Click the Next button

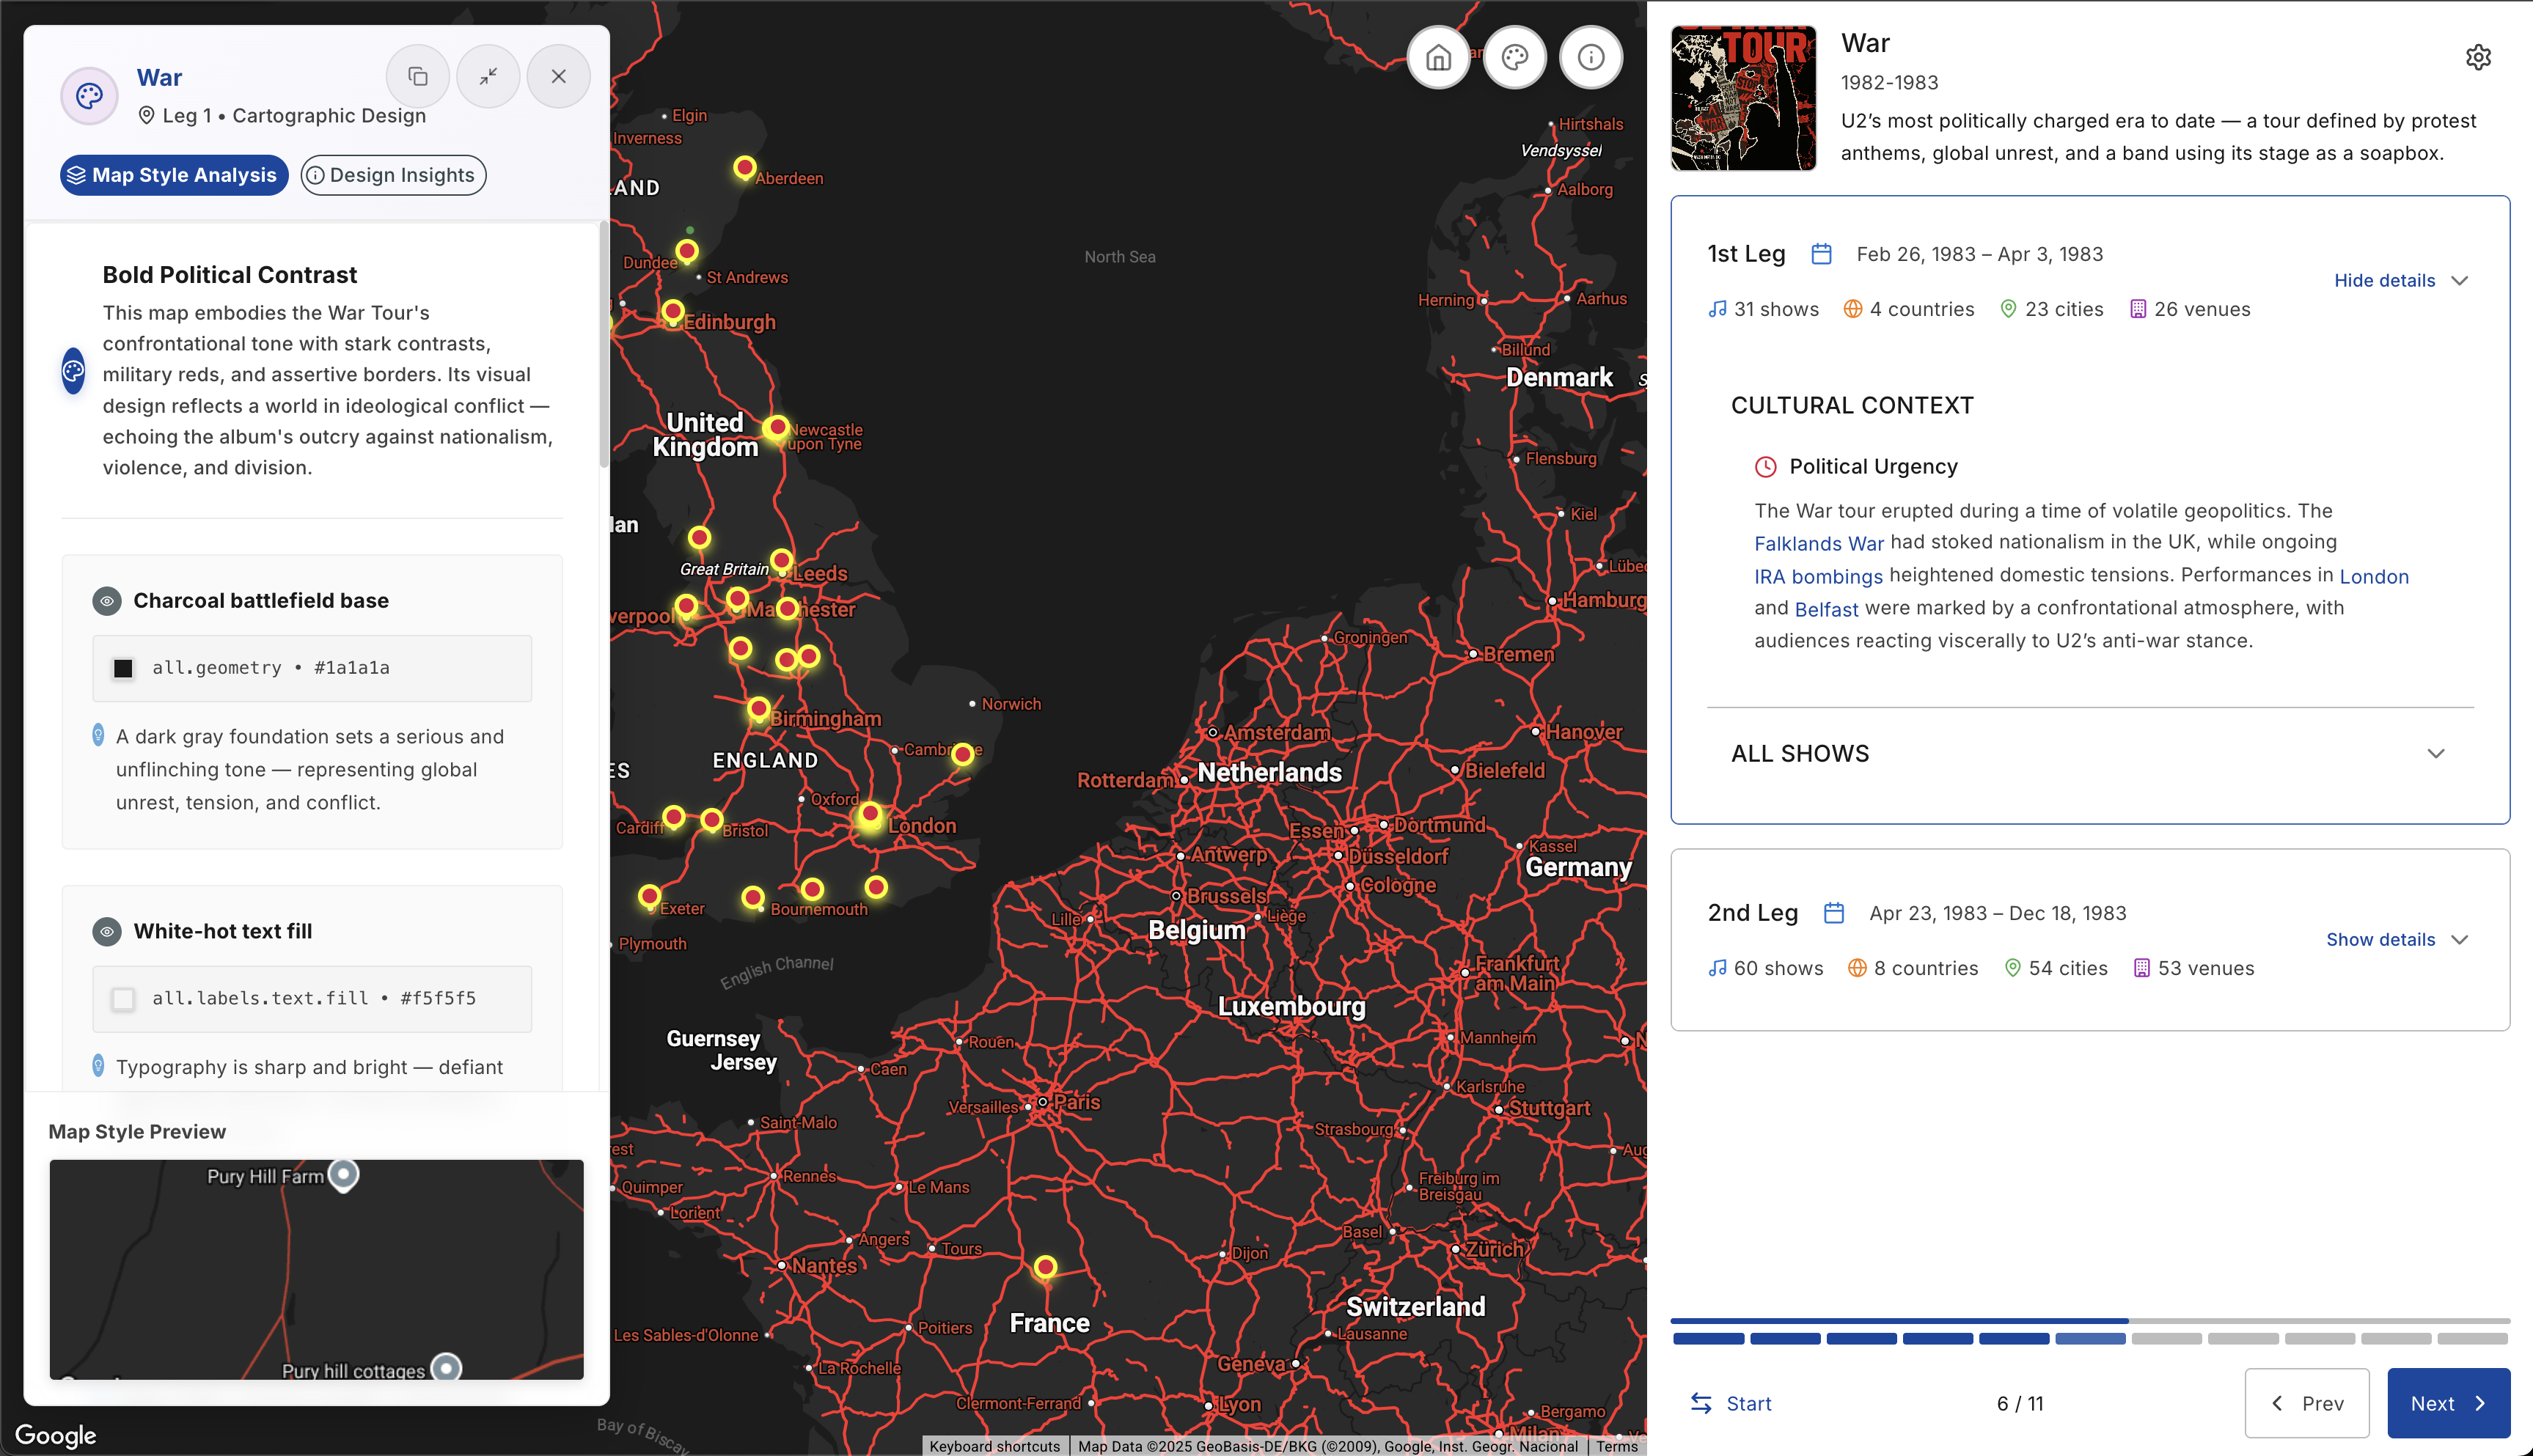2447,1403
